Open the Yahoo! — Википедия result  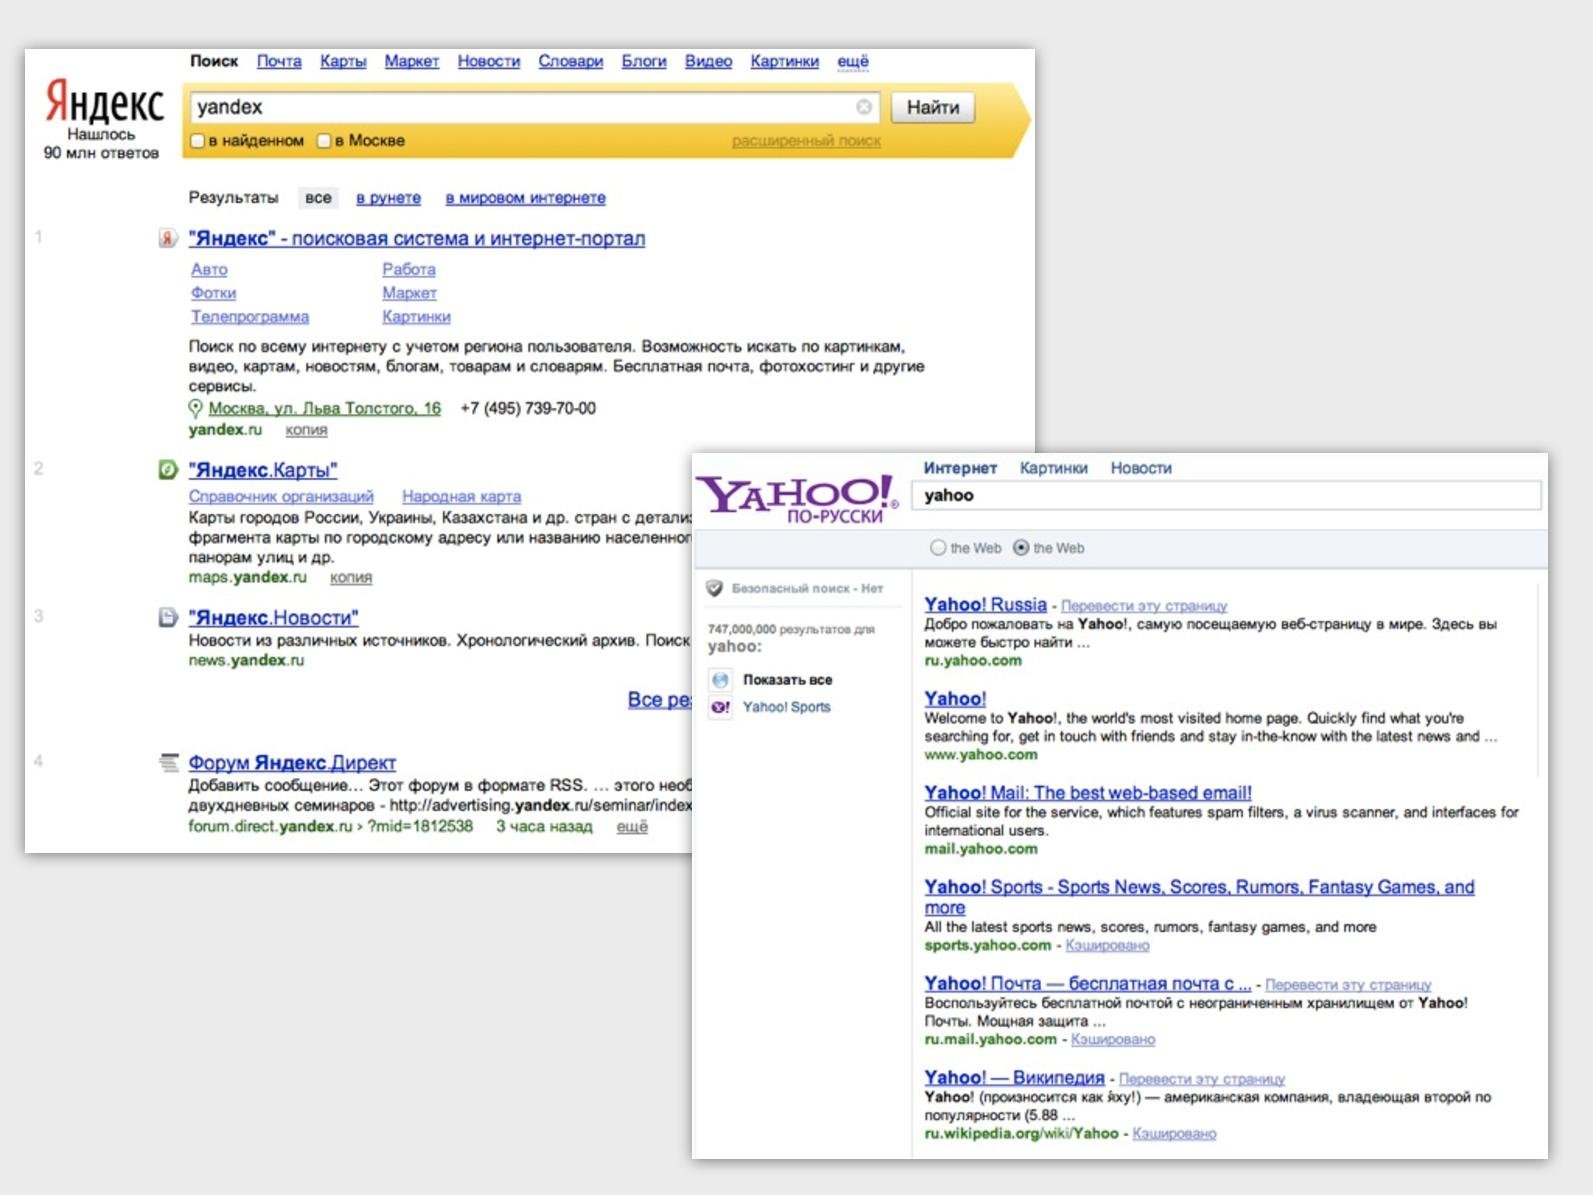(1014, 1077)
